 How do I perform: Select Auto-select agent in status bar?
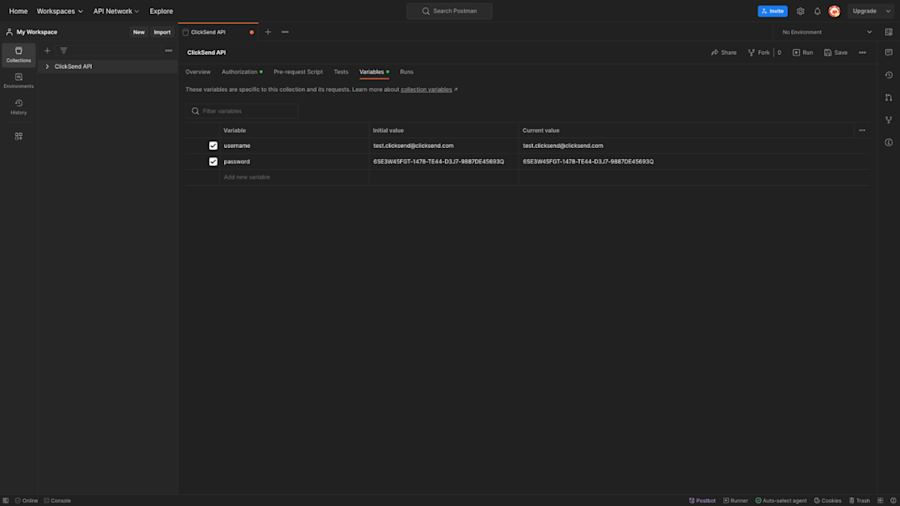point(781,500)
